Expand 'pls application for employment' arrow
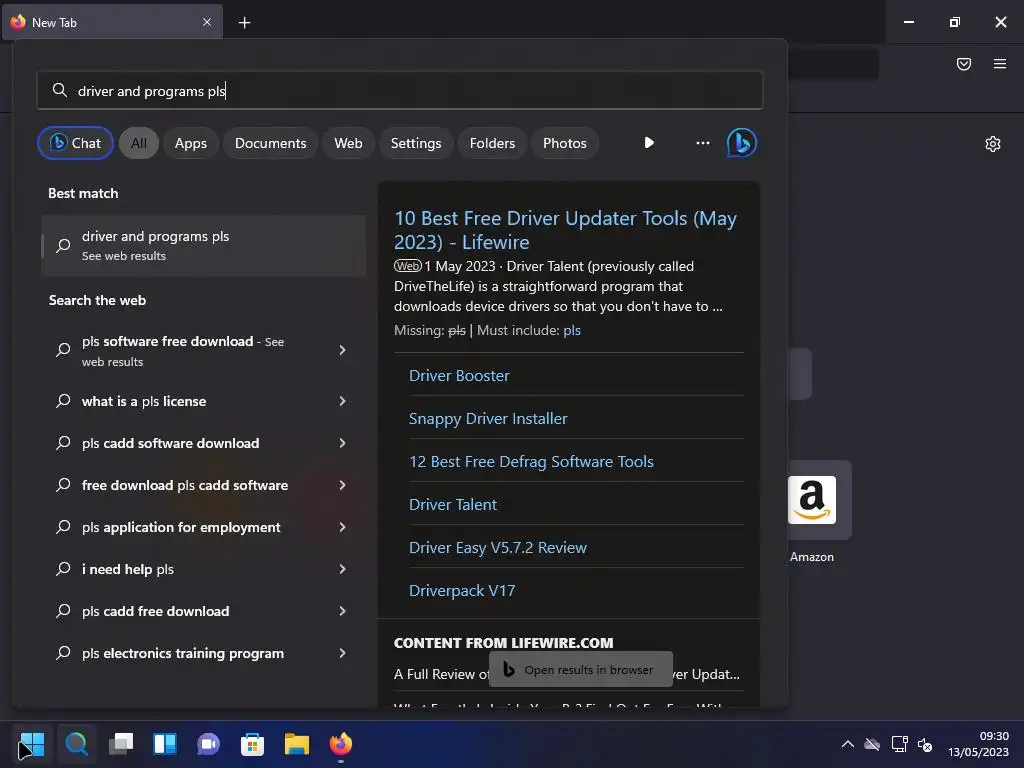The width and height of the screenshot is (1024, 768). [x=342, y=527]
